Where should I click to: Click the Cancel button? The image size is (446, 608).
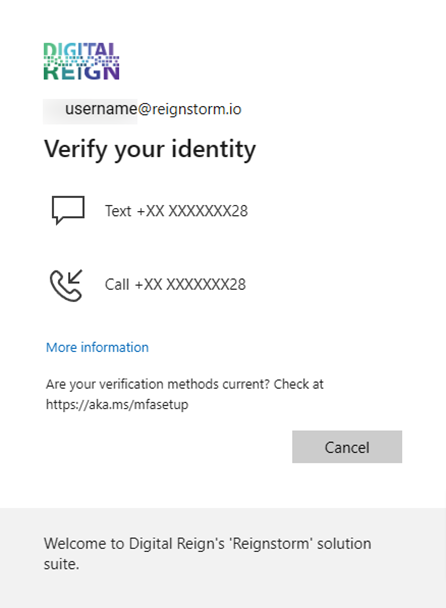[347, 447]
